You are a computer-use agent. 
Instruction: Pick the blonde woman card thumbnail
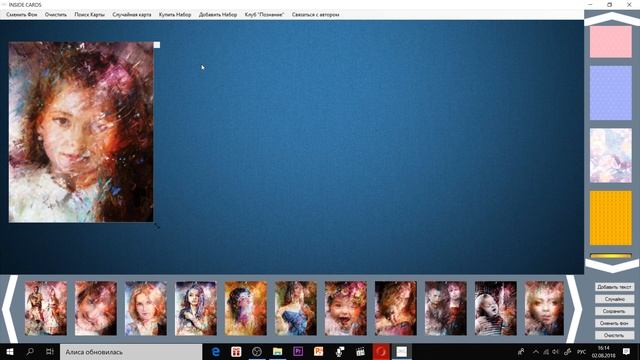(146, 308)
